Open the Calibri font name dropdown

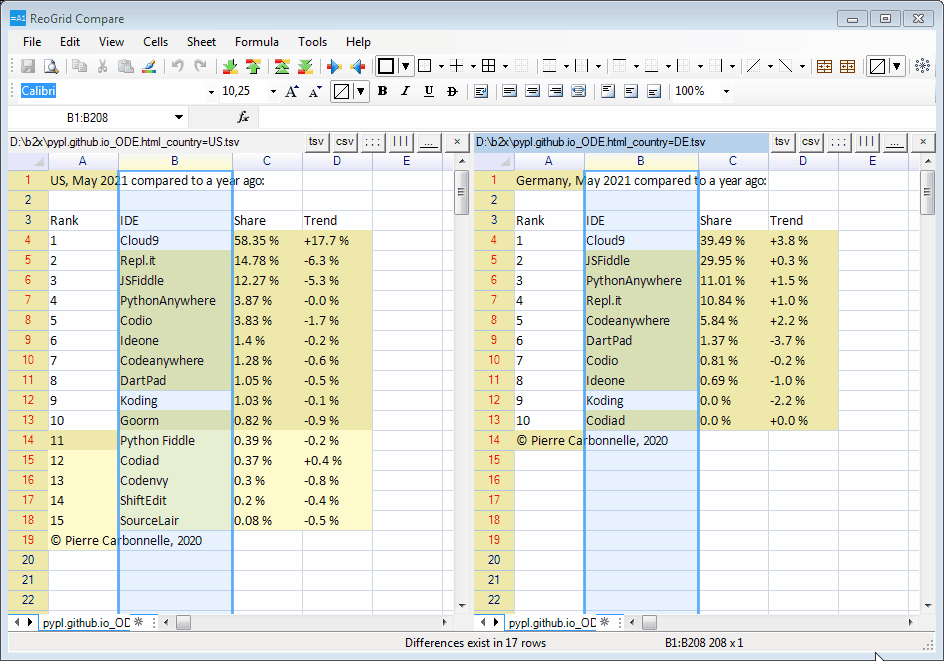(211, 92)
